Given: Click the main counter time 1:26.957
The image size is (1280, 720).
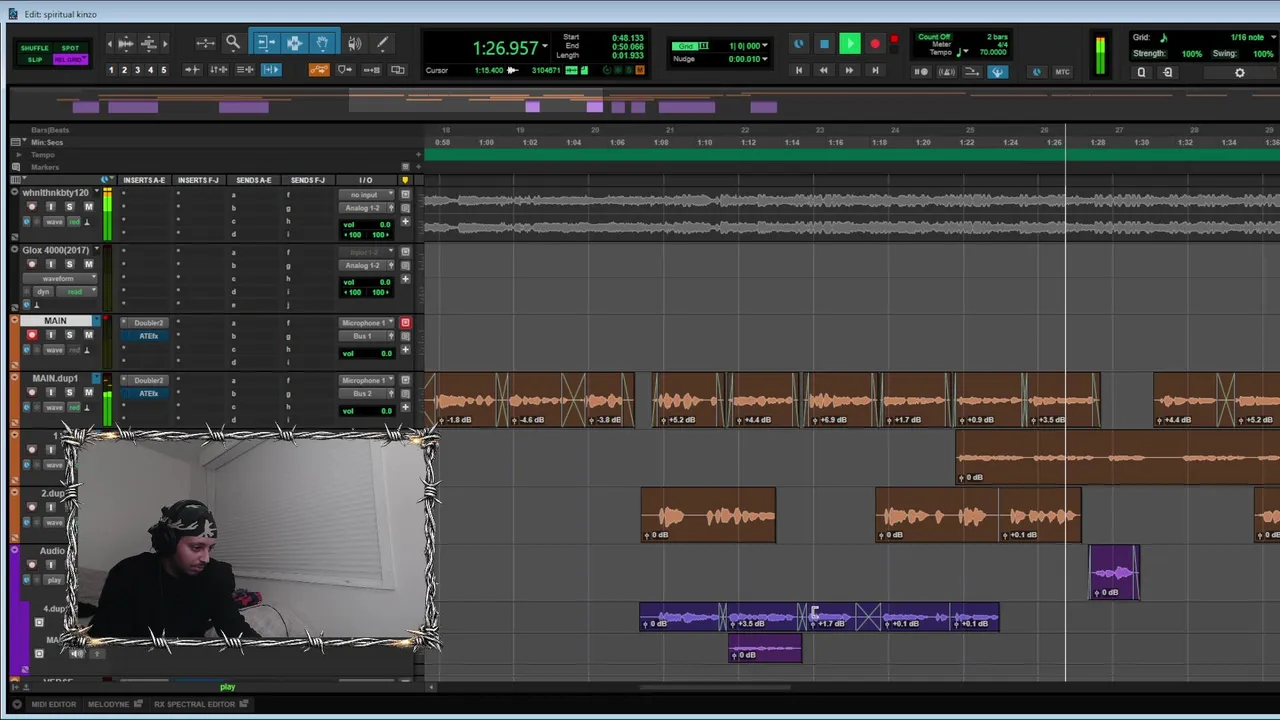Looking at the screenshot, I should [505, 48].
